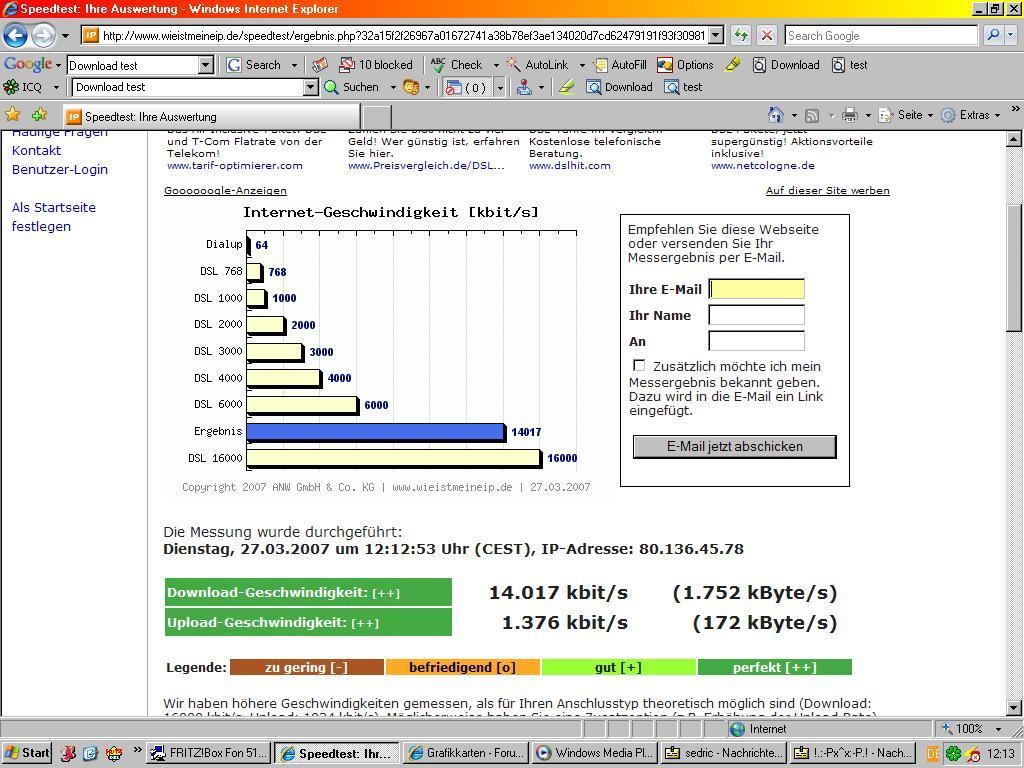This screenshot has height=768, width=1024.
Task: Visit www.netcologne.de ad link
Action: [763, 166]
